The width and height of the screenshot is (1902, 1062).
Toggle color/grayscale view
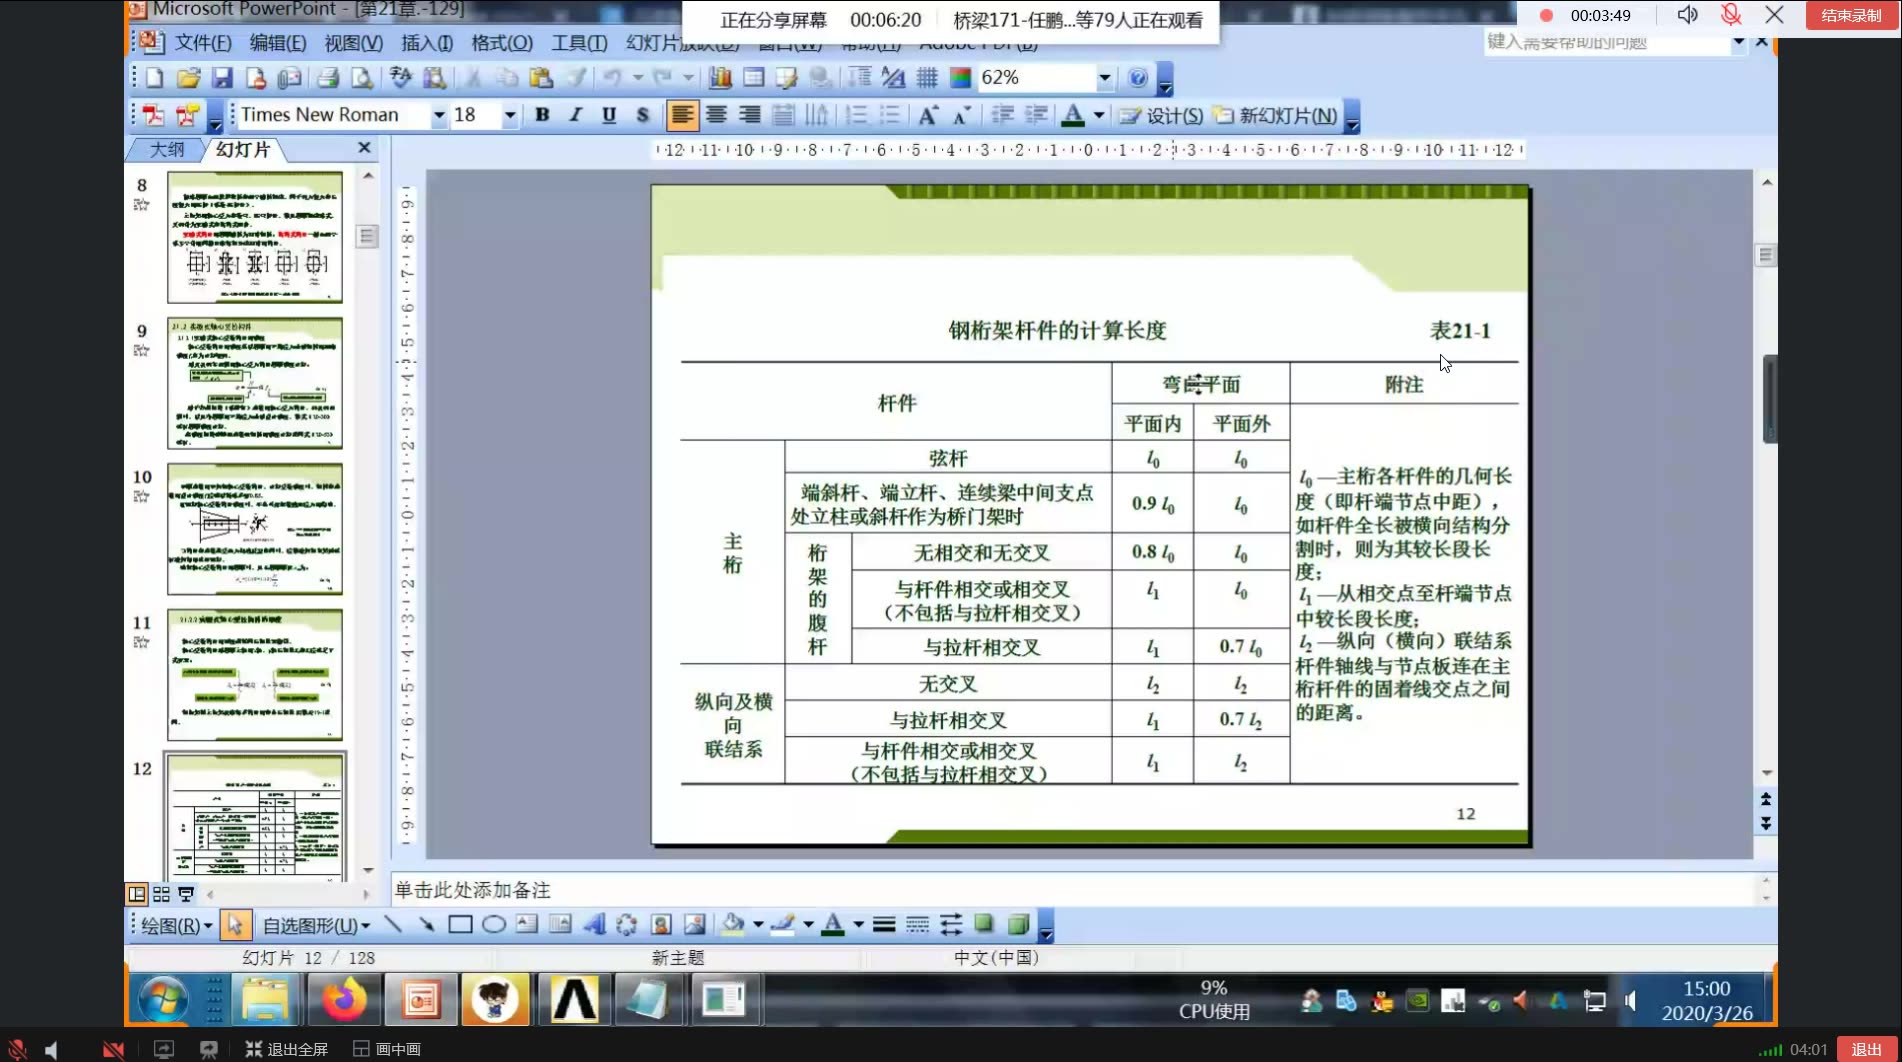(961, 78)
